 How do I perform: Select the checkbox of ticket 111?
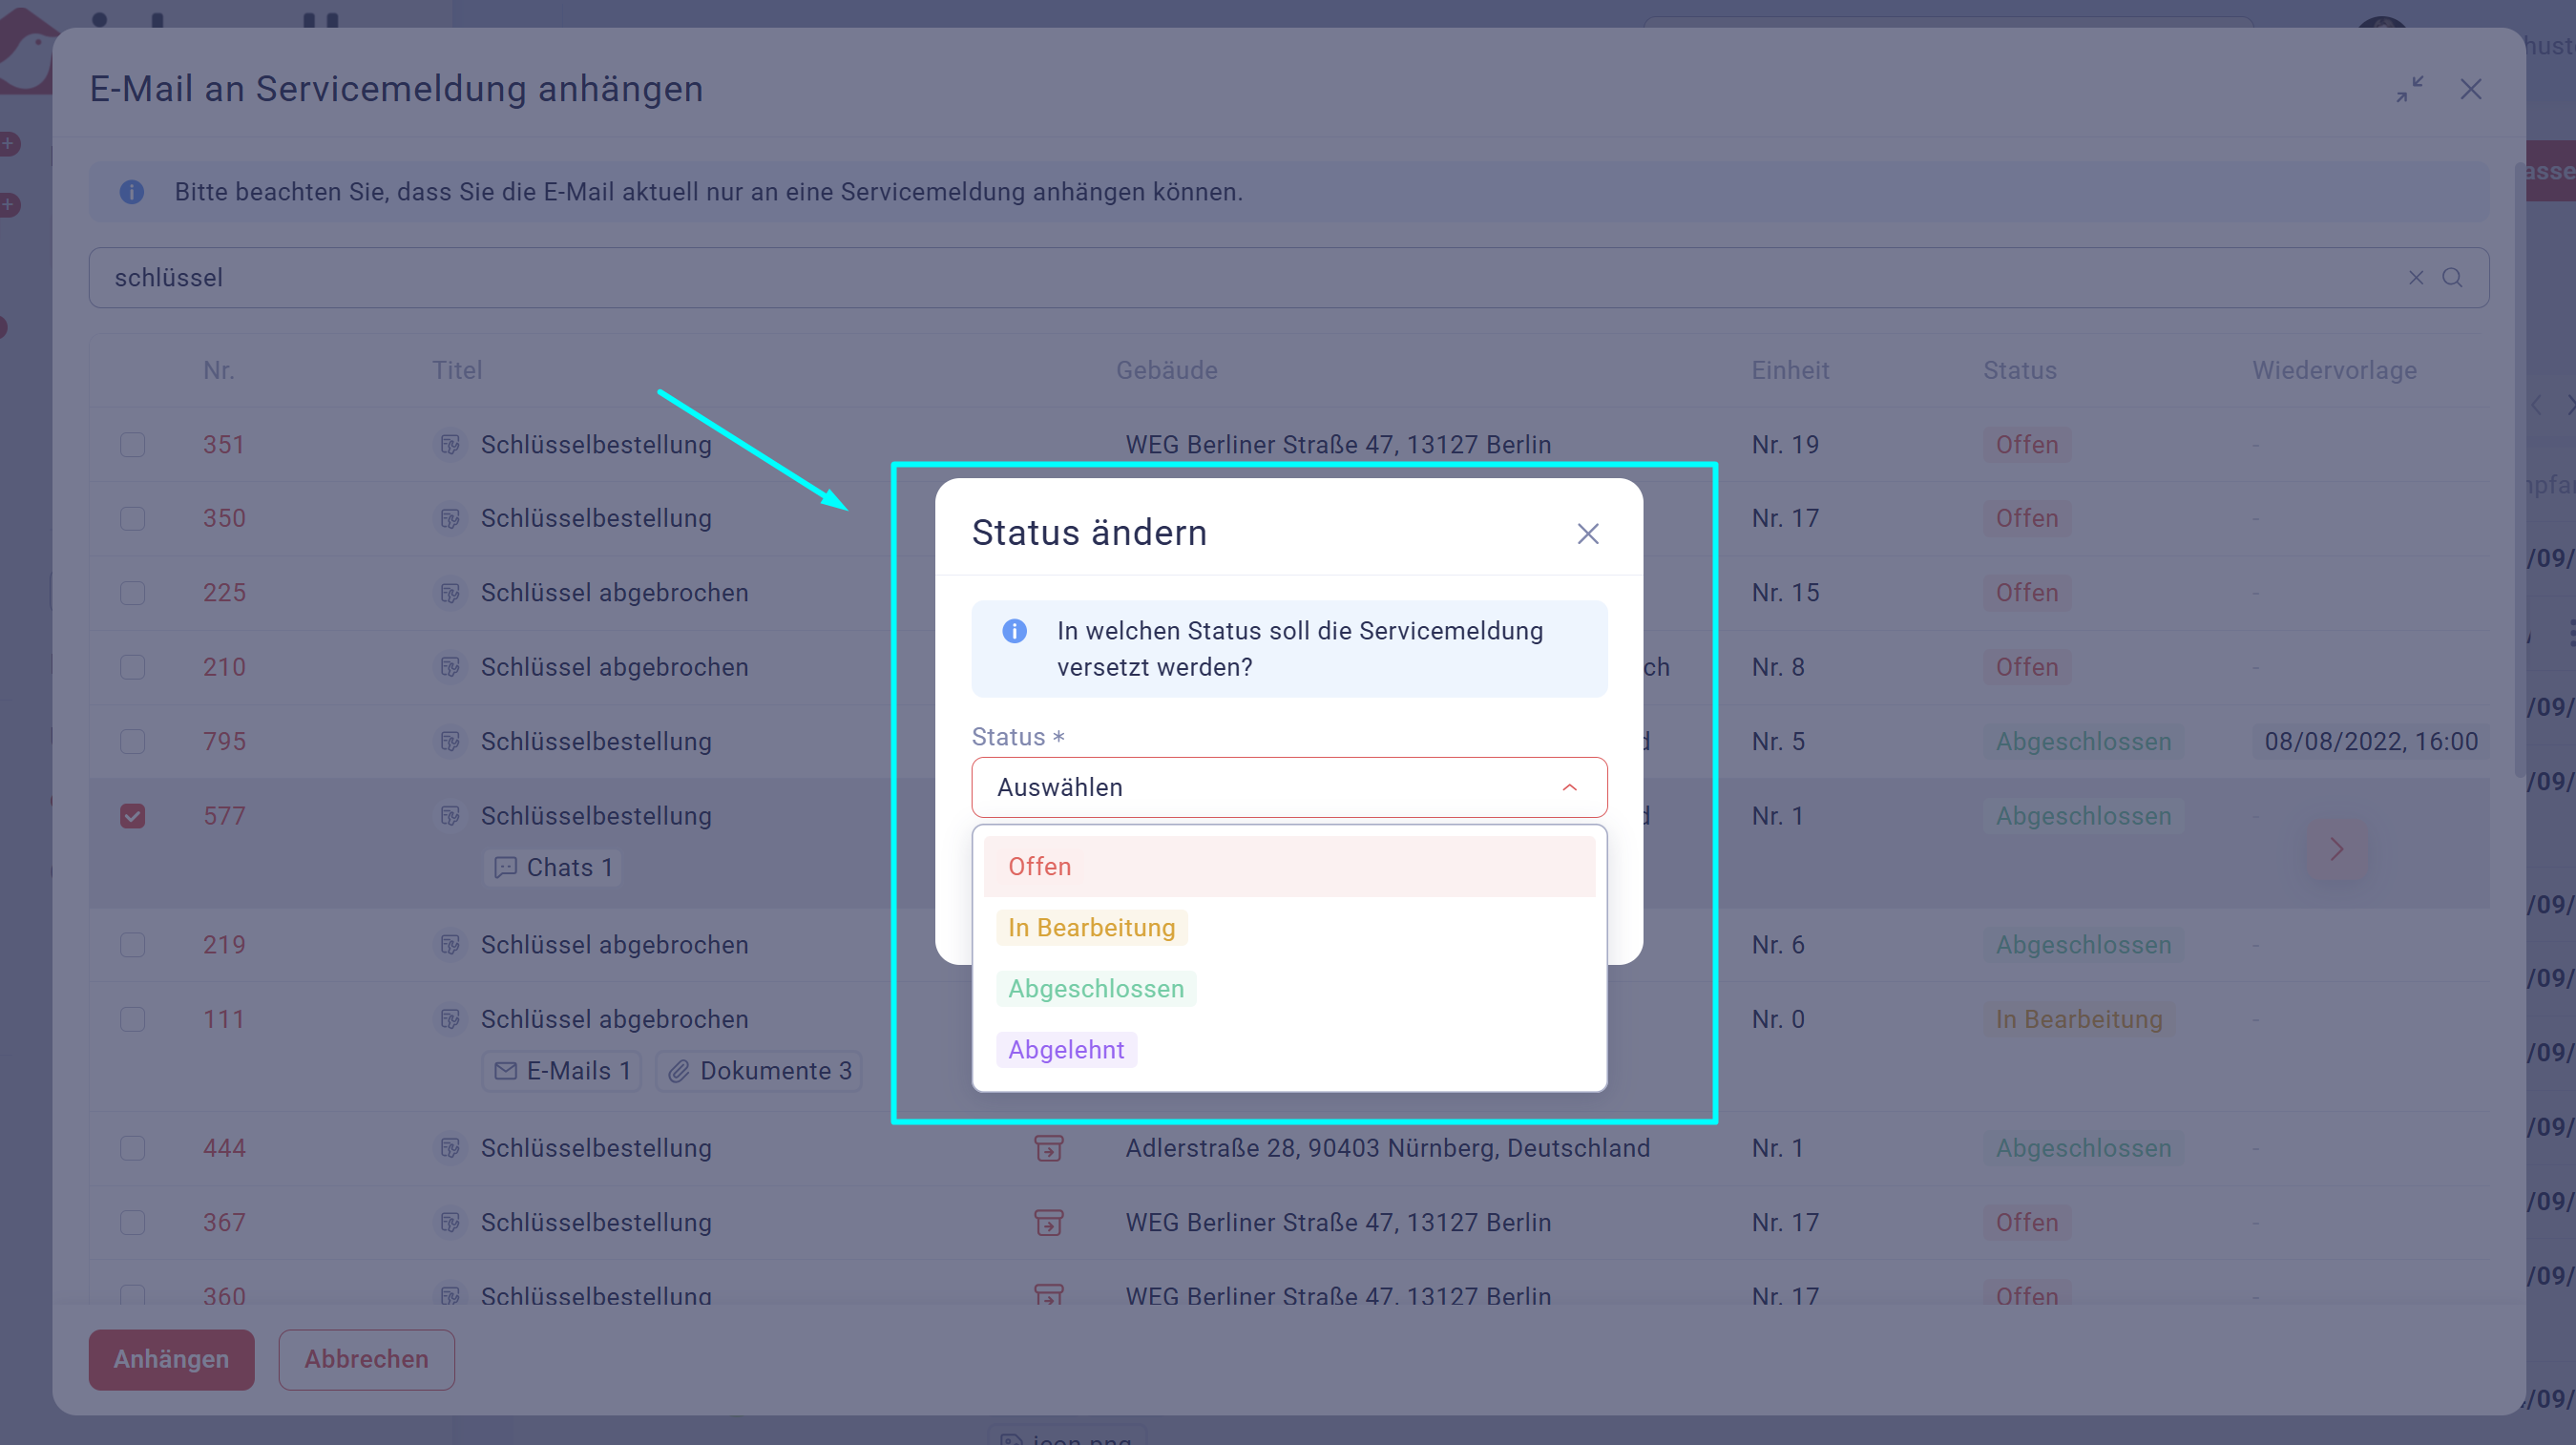coord(132,1019)
